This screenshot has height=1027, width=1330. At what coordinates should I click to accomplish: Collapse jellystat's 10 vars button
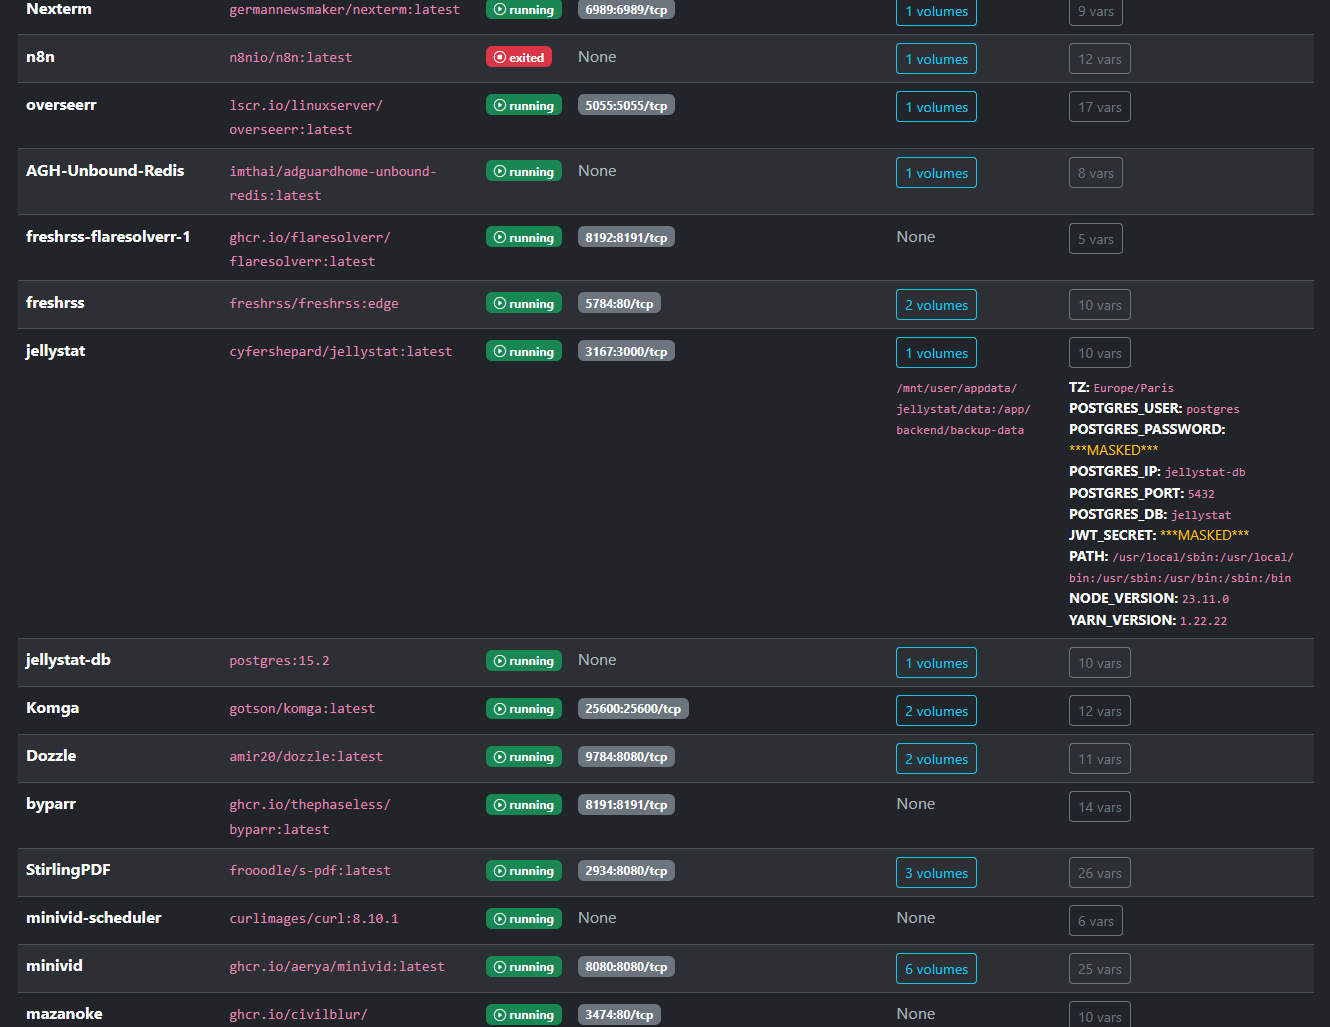(x=1100, y=353)
